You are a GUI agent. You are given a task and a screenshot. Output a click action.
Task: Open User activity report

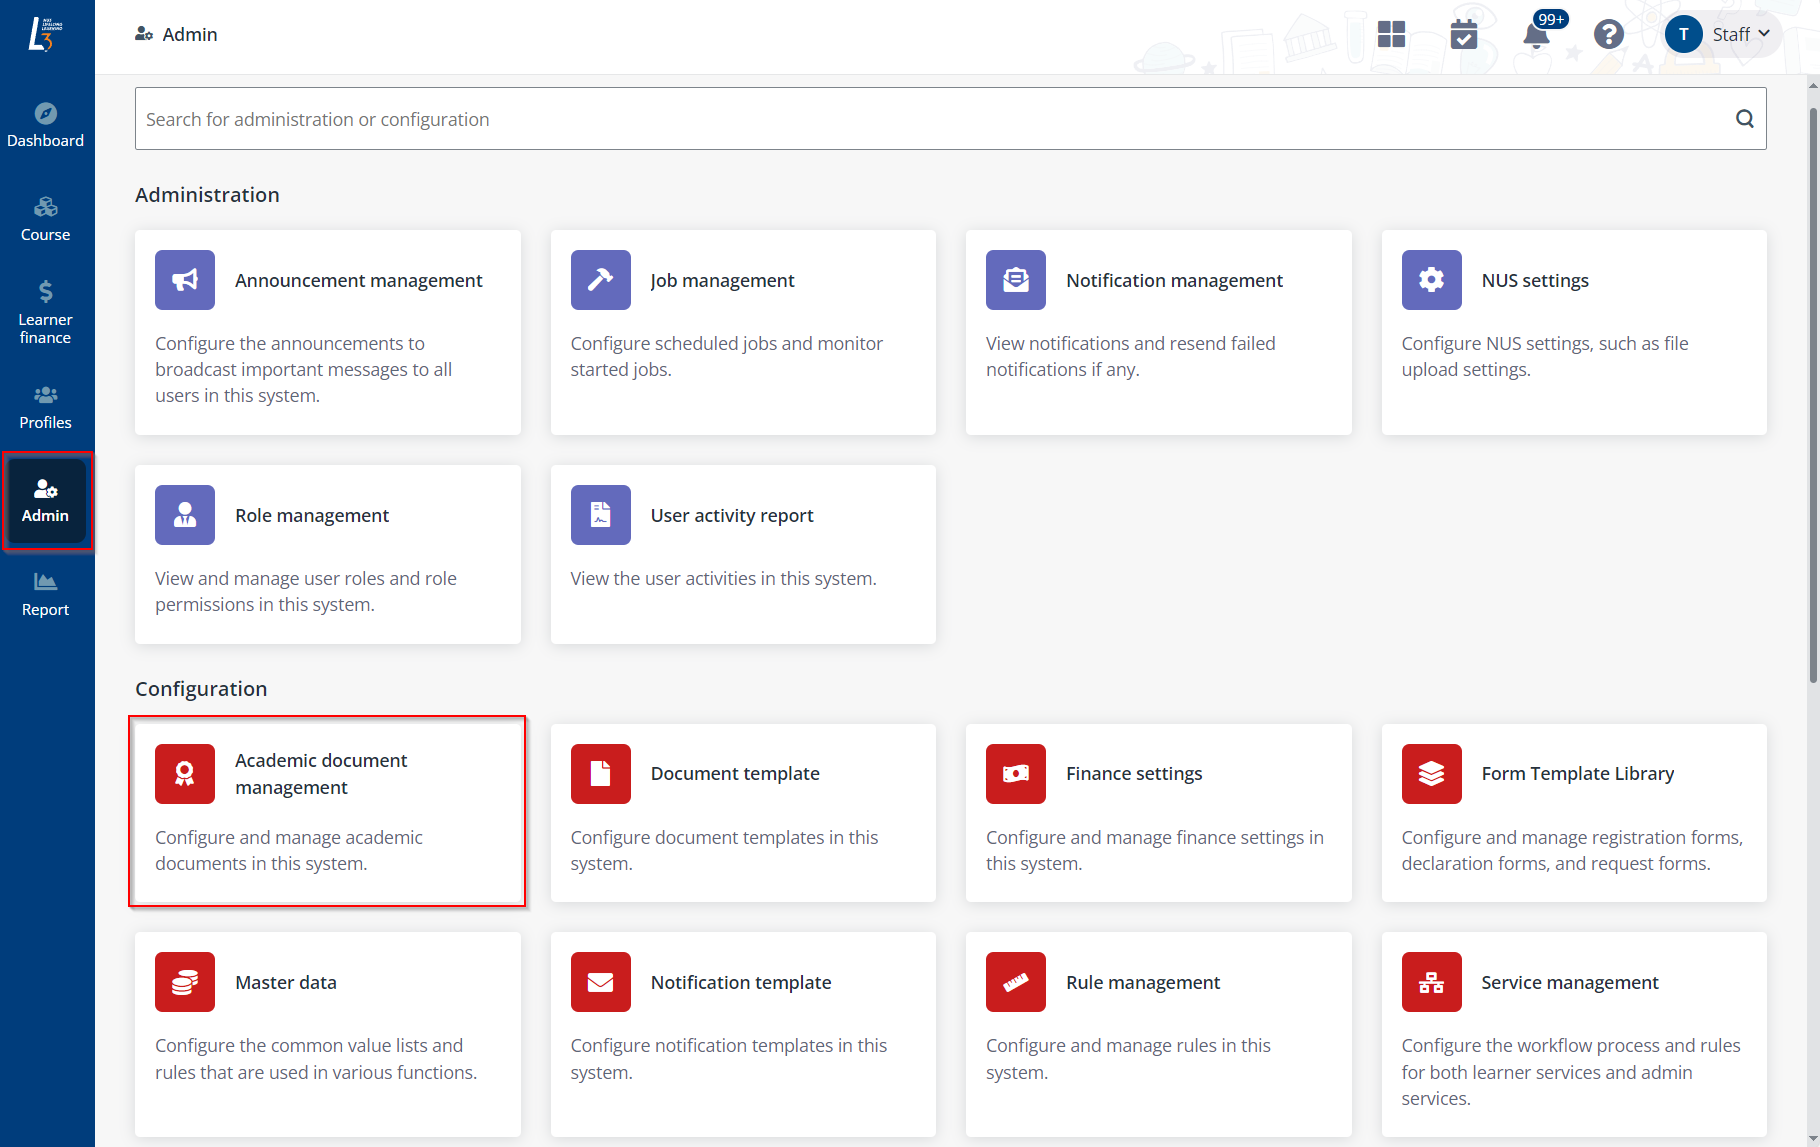click(742, 554)
